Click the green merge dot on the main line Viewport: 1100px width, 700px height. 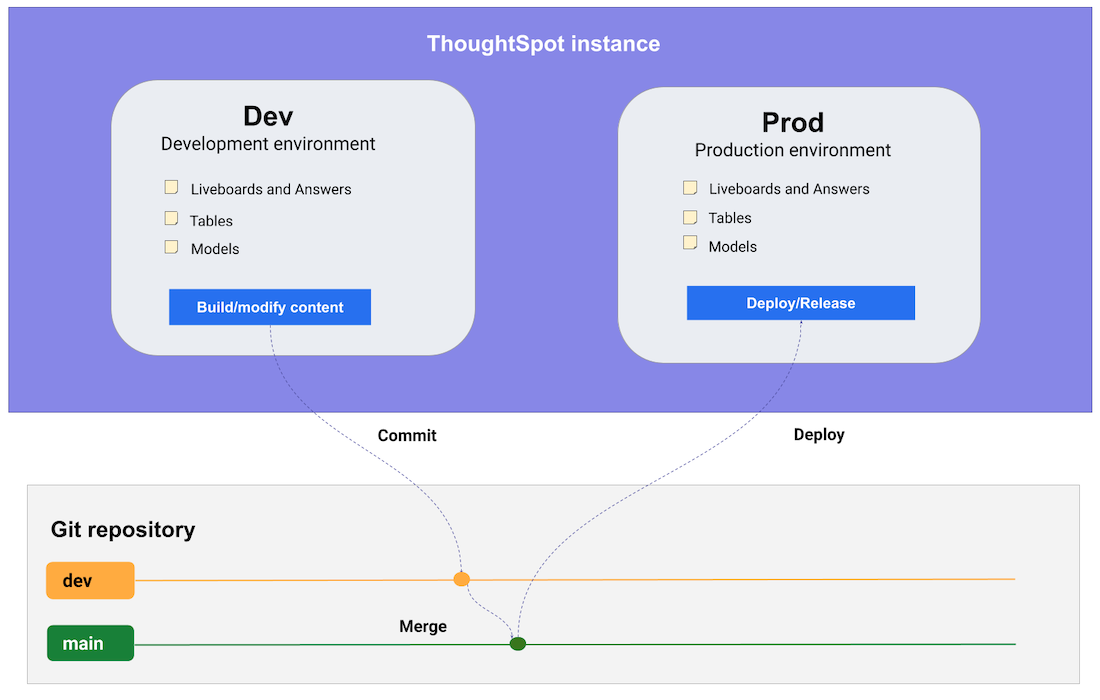[517, 643]
